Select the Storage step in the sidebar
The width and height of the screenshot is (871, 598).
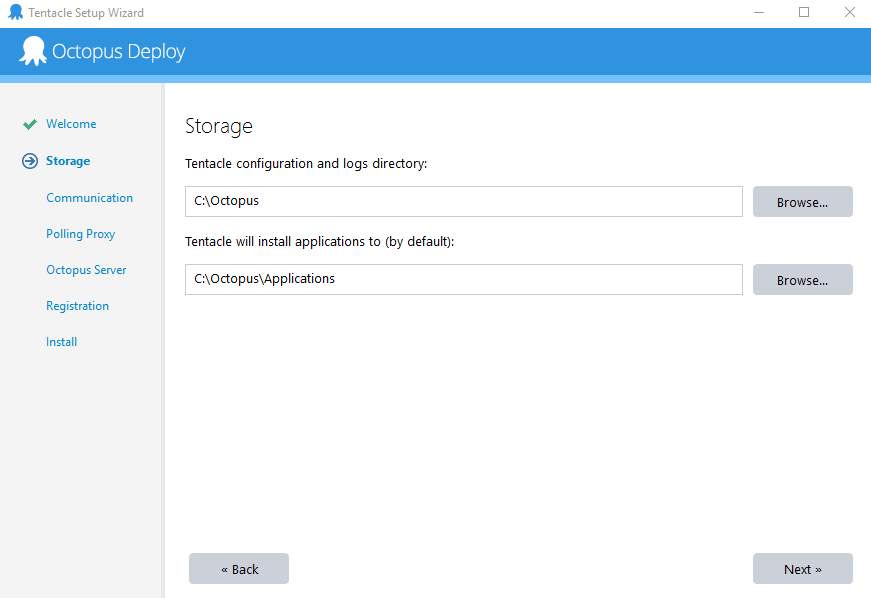[68, 161]
